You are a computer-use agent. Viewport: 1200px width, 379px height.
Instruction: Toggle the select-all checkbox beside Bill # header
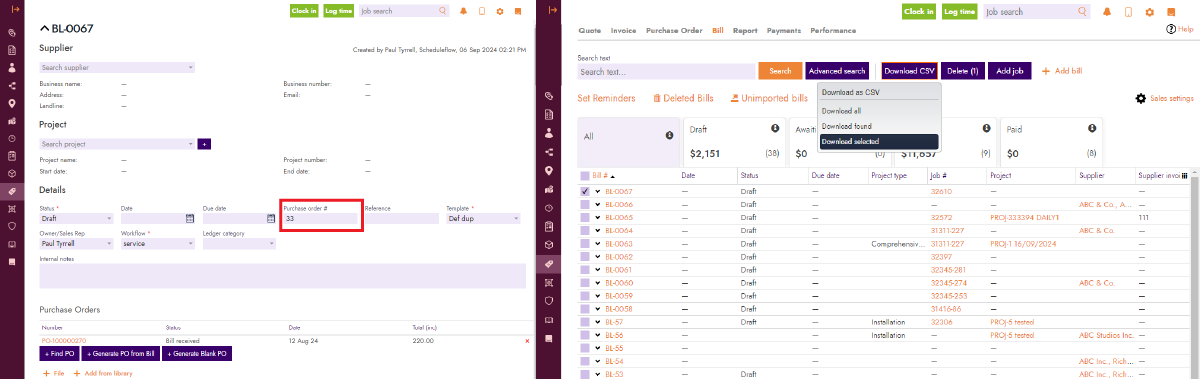click(x=585, y=175)
